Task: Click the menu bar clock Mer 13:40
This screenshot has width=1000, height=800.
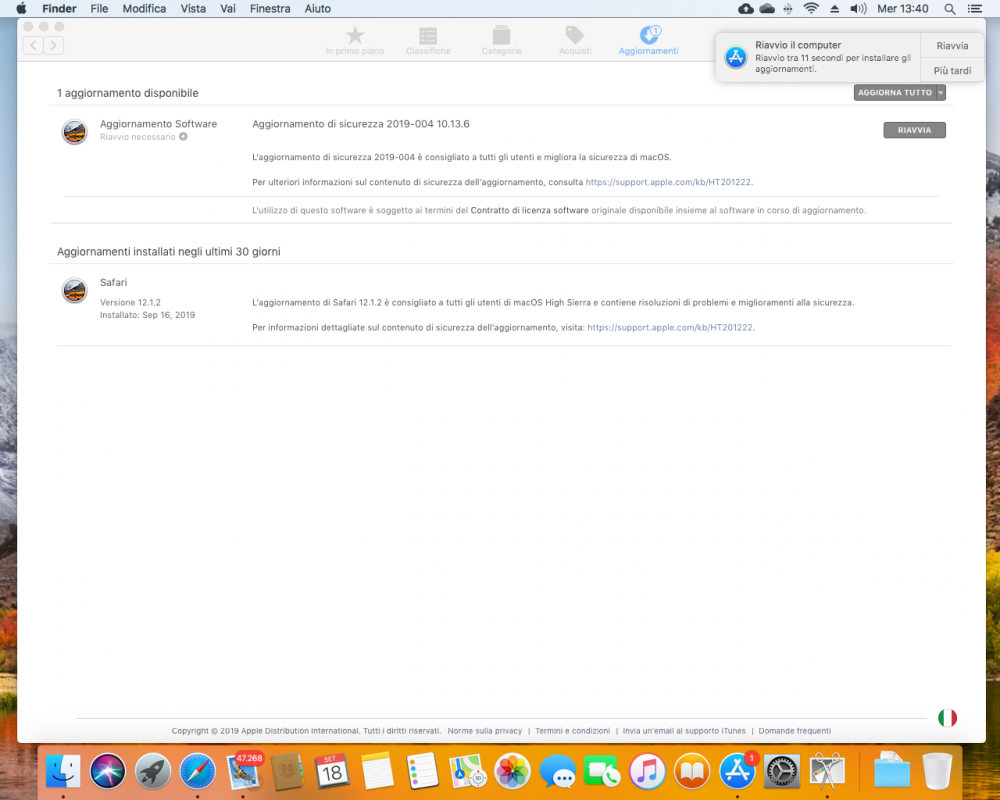Action: pyautogui.click(x=902, y=8)
